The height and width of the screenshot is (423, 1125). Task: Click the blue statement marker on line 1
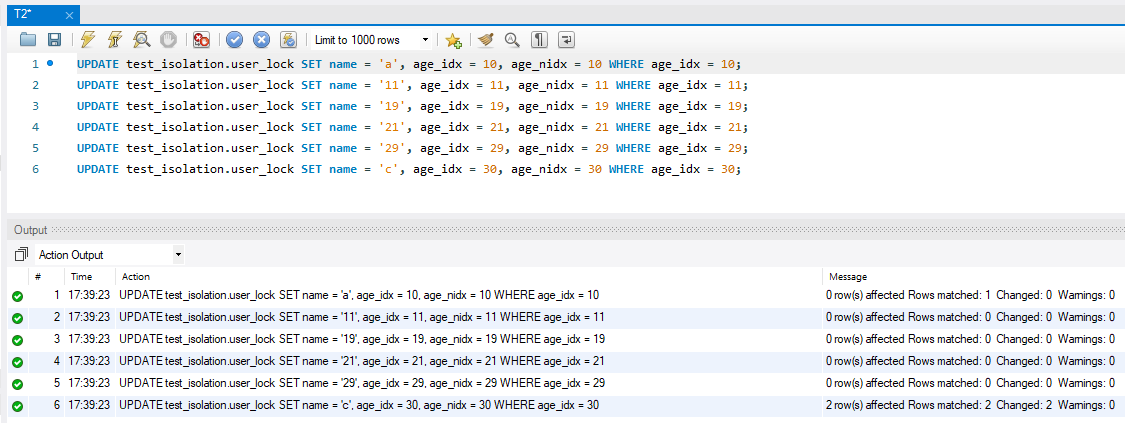(x=50, y=63)
